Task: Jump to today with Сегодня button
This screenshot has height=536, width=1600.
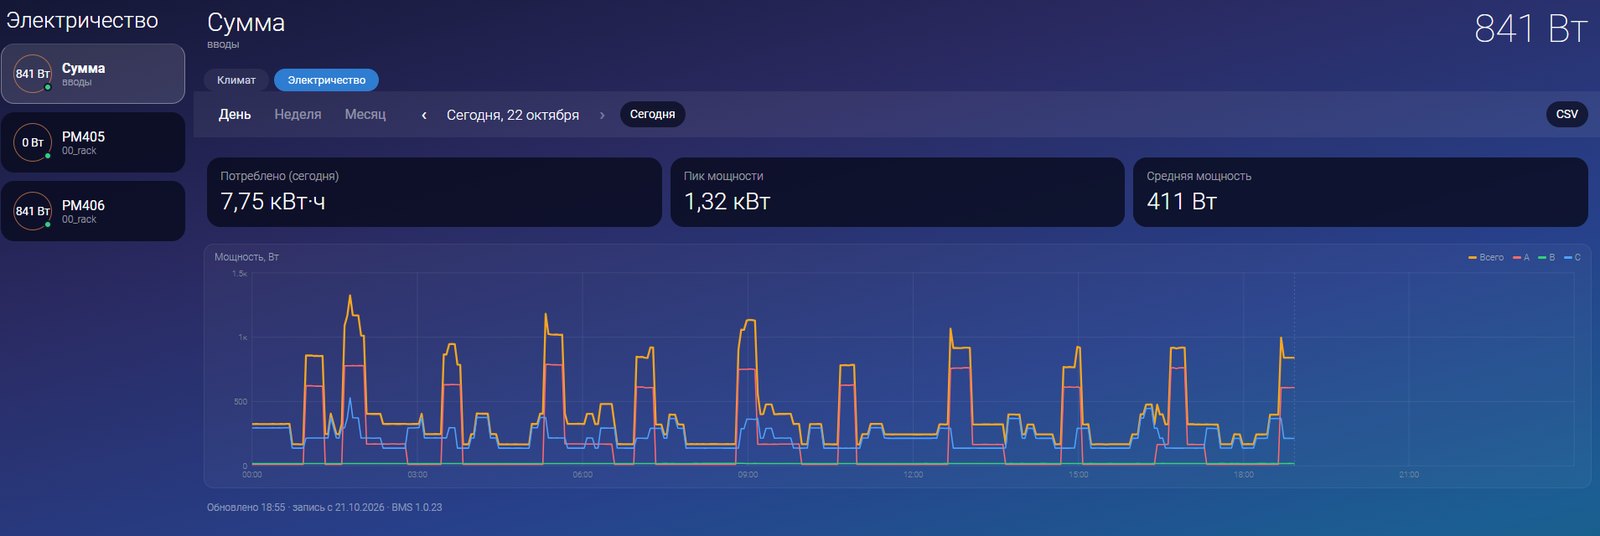Action: click(652, 114)
